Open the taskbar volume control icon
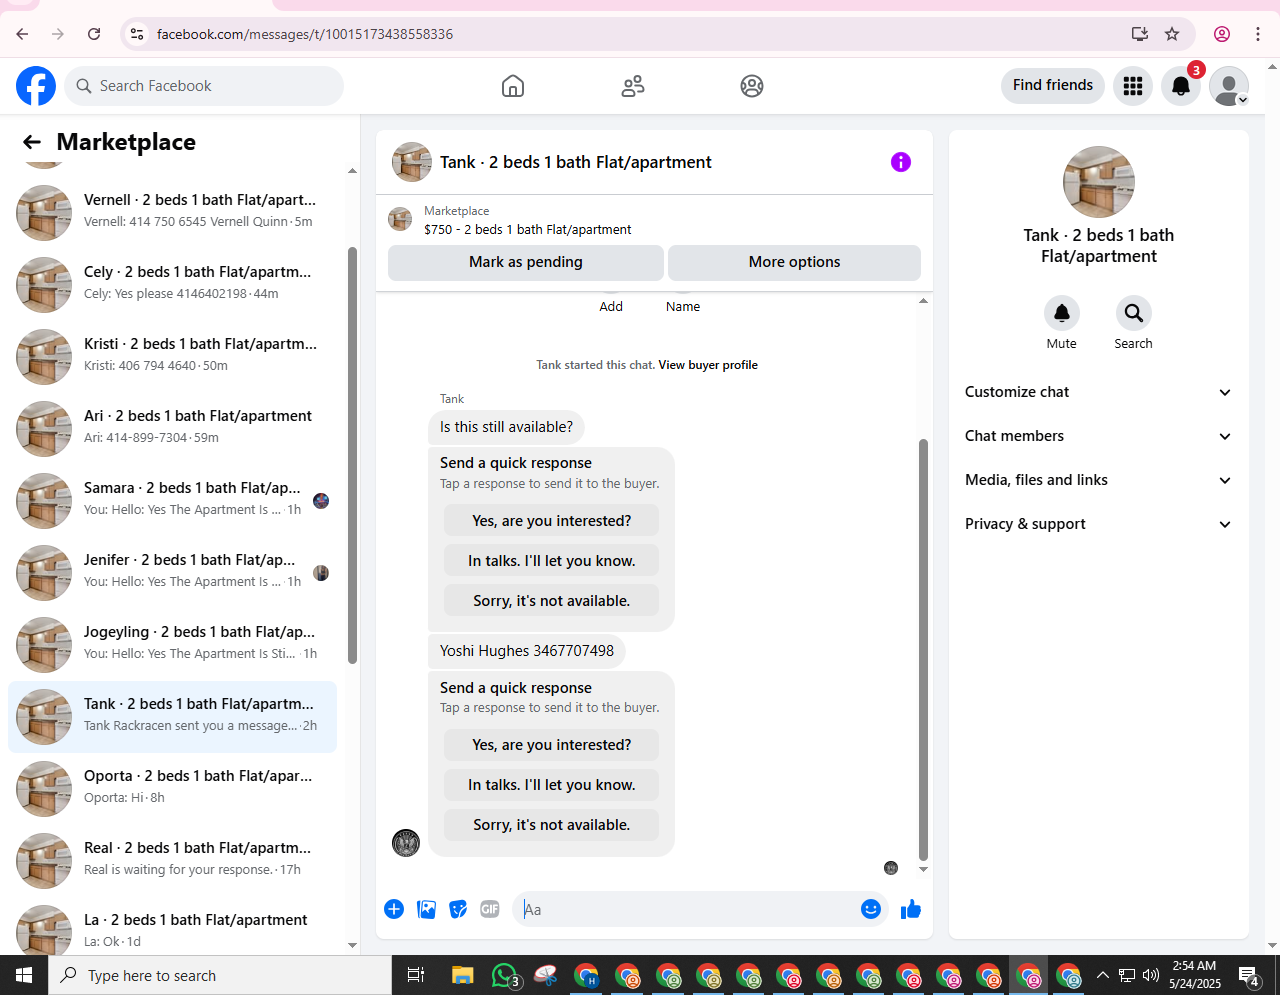1280x995 pixels. [x=1151, y=975]
